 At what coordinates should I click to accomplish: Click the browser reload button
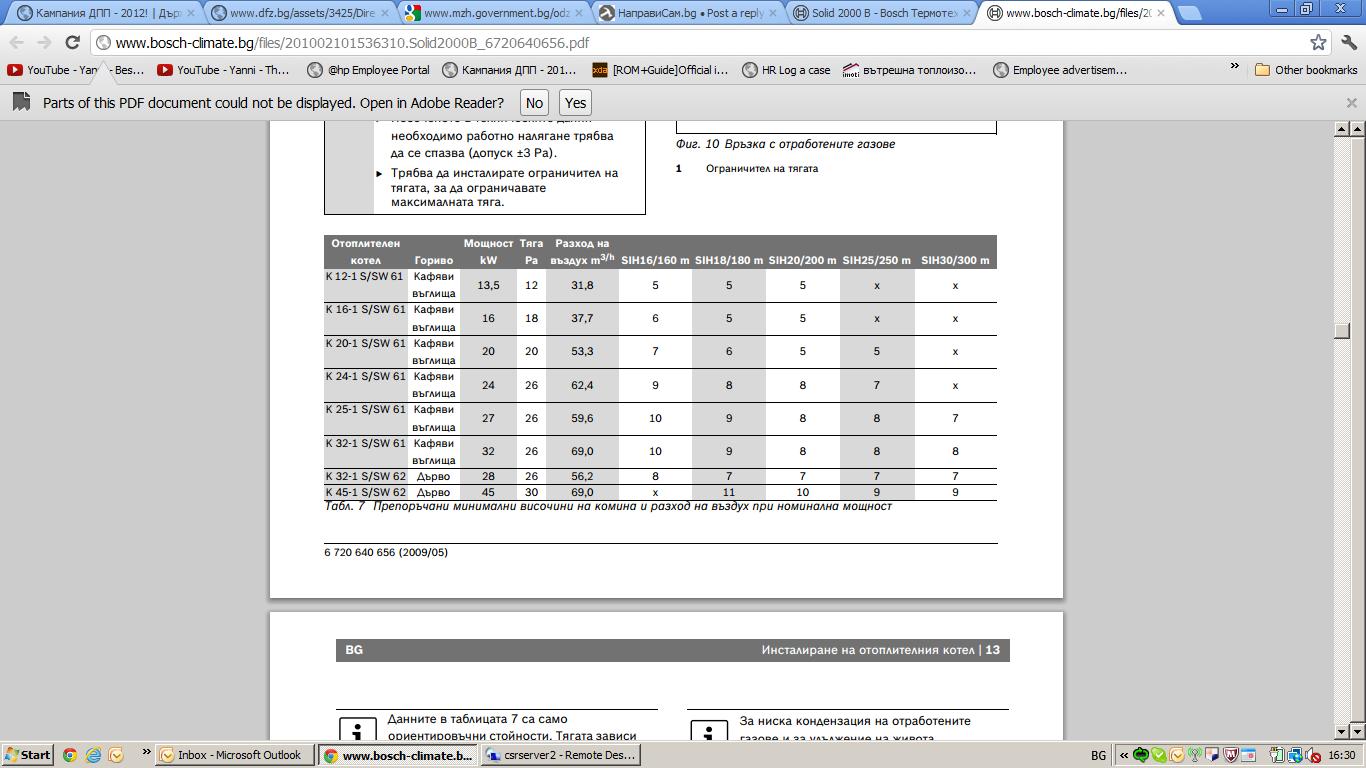tap(72, 43)
